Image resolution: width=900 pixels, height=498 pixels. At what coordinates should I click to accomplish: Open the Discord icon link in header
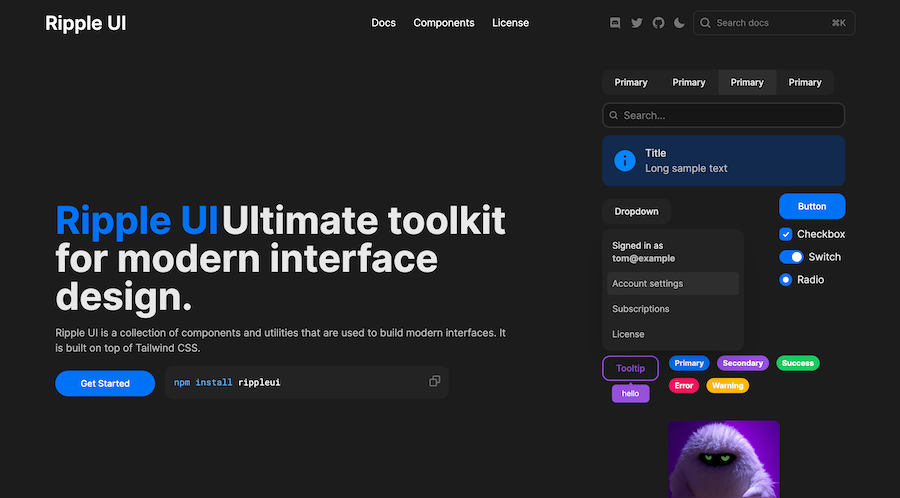615,23
